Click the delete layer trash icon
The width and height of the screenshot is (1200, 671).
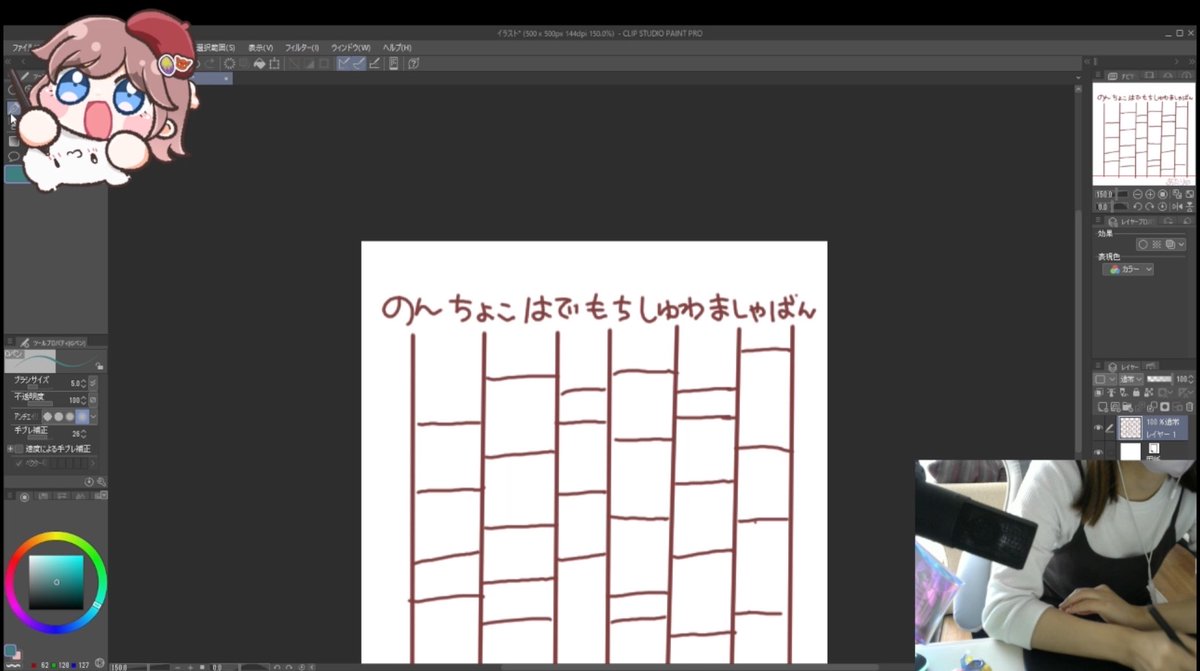(x=1189, y=407)
